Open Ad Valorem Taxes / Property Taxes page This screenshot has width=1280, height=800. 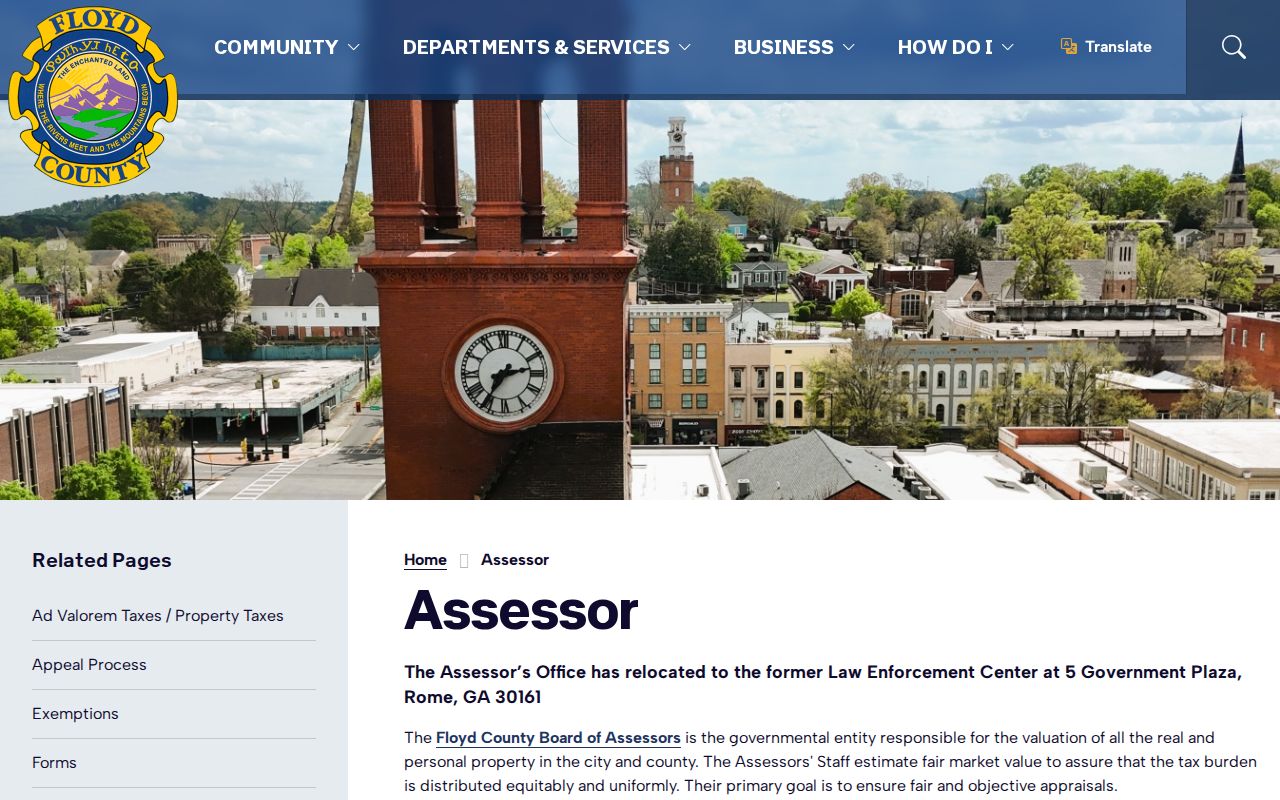158,616
